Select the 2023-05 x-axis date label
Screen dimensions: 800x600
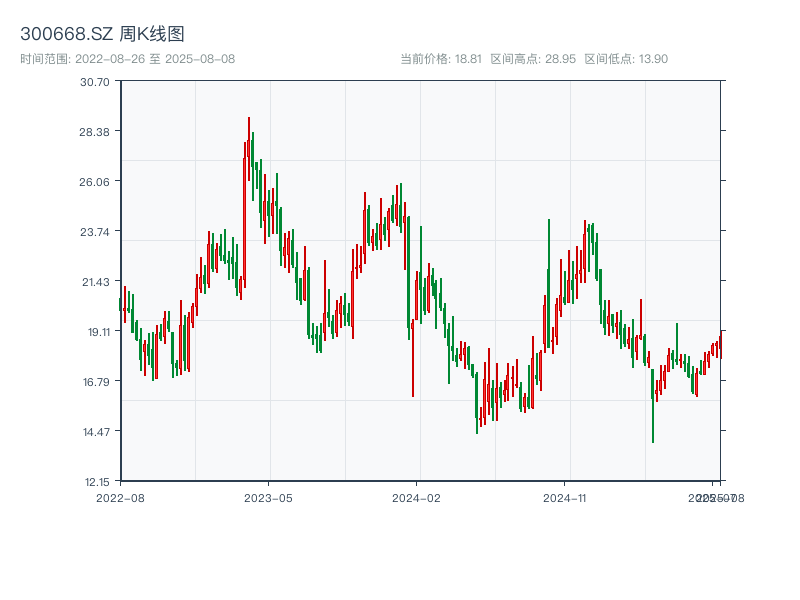coord(268,497)
